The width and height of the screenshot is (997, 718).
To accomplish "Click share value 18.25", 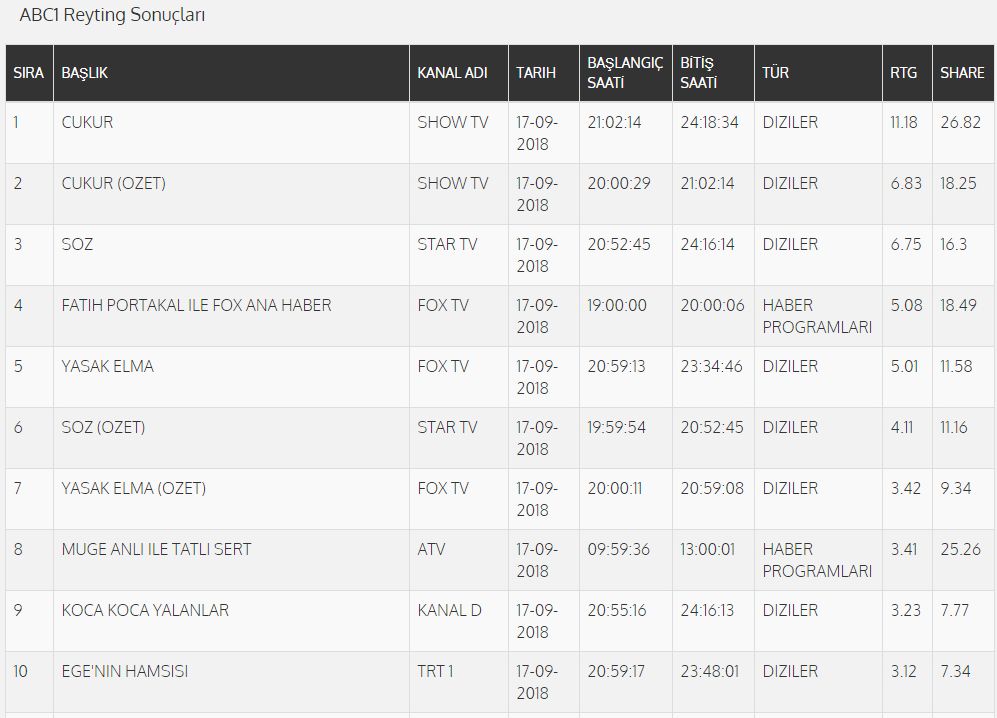I will pyautogui.click(x=958, y=183).
